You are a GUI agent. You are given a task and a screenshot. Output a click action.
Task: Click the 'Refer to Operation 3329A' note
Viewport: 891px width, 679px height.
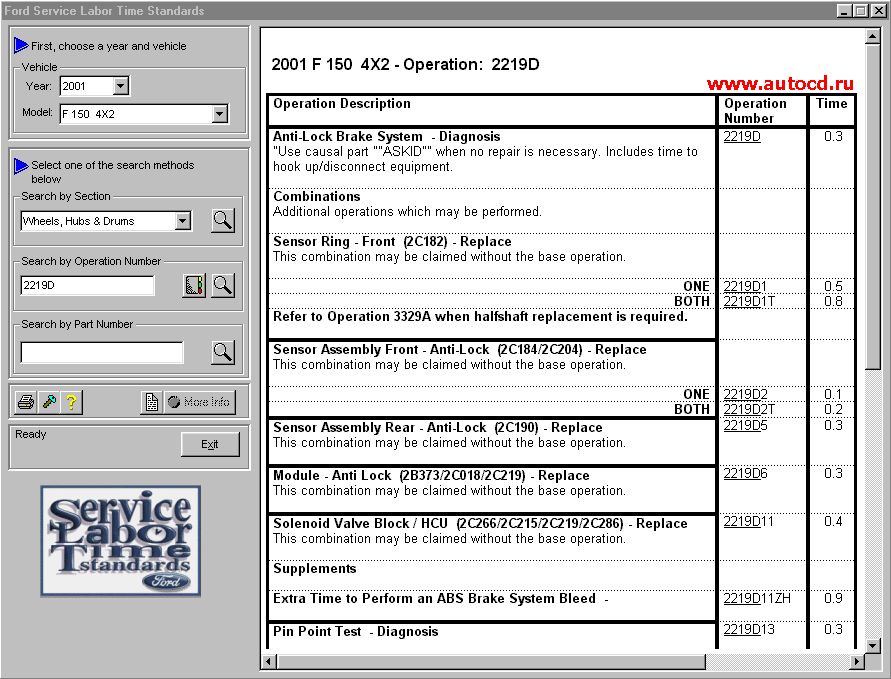coord(480,316)
